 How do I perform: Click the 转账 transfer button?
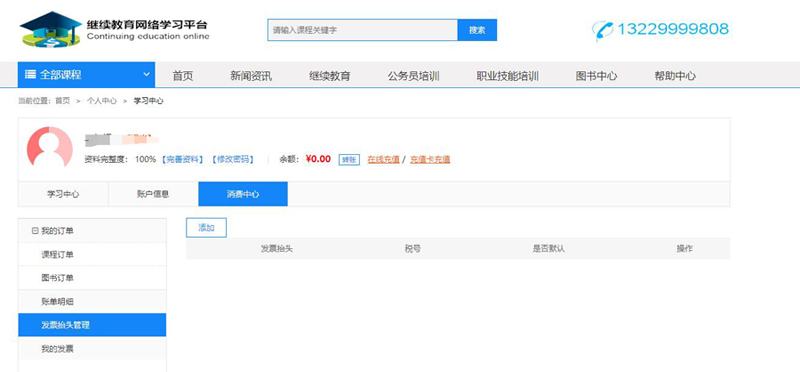(x=348, y=160)
